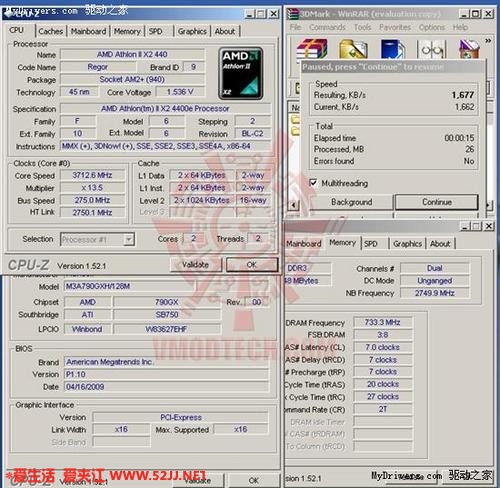Click the Channels value Dual
The image size is (500, 488).
435,268
